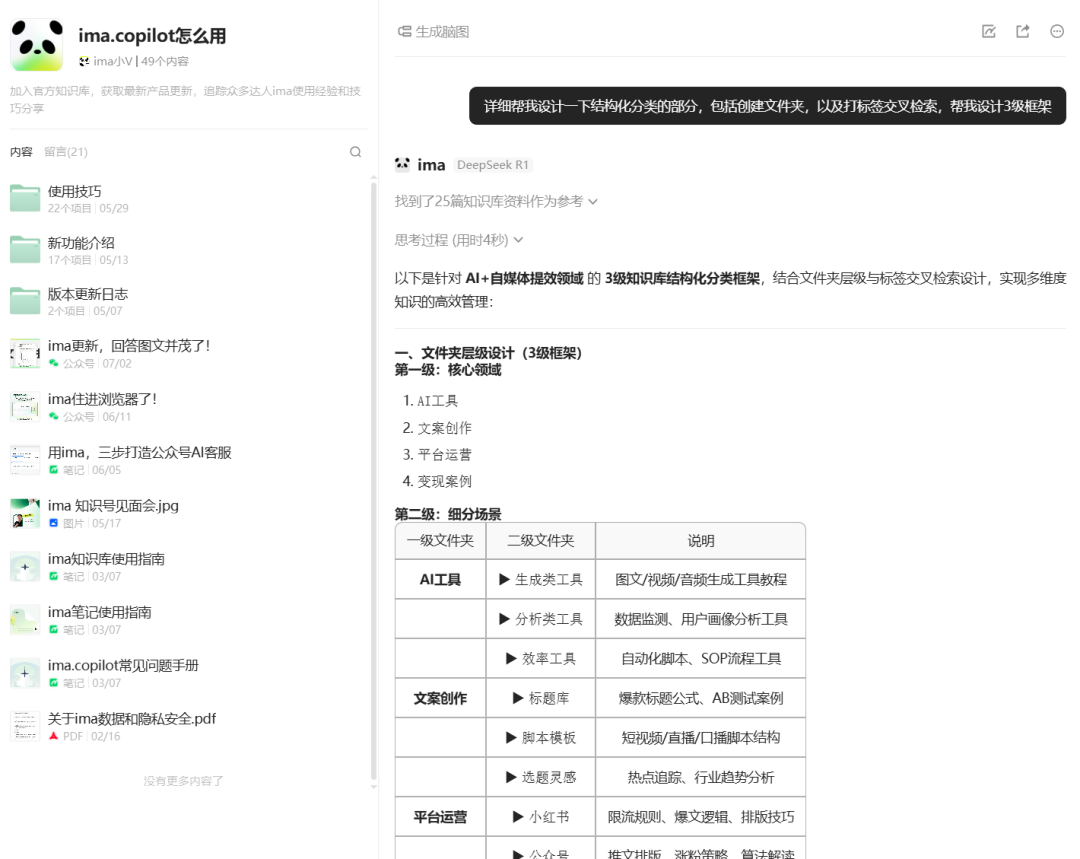Click the edit note icon at top right

click(x=988, y=32)
